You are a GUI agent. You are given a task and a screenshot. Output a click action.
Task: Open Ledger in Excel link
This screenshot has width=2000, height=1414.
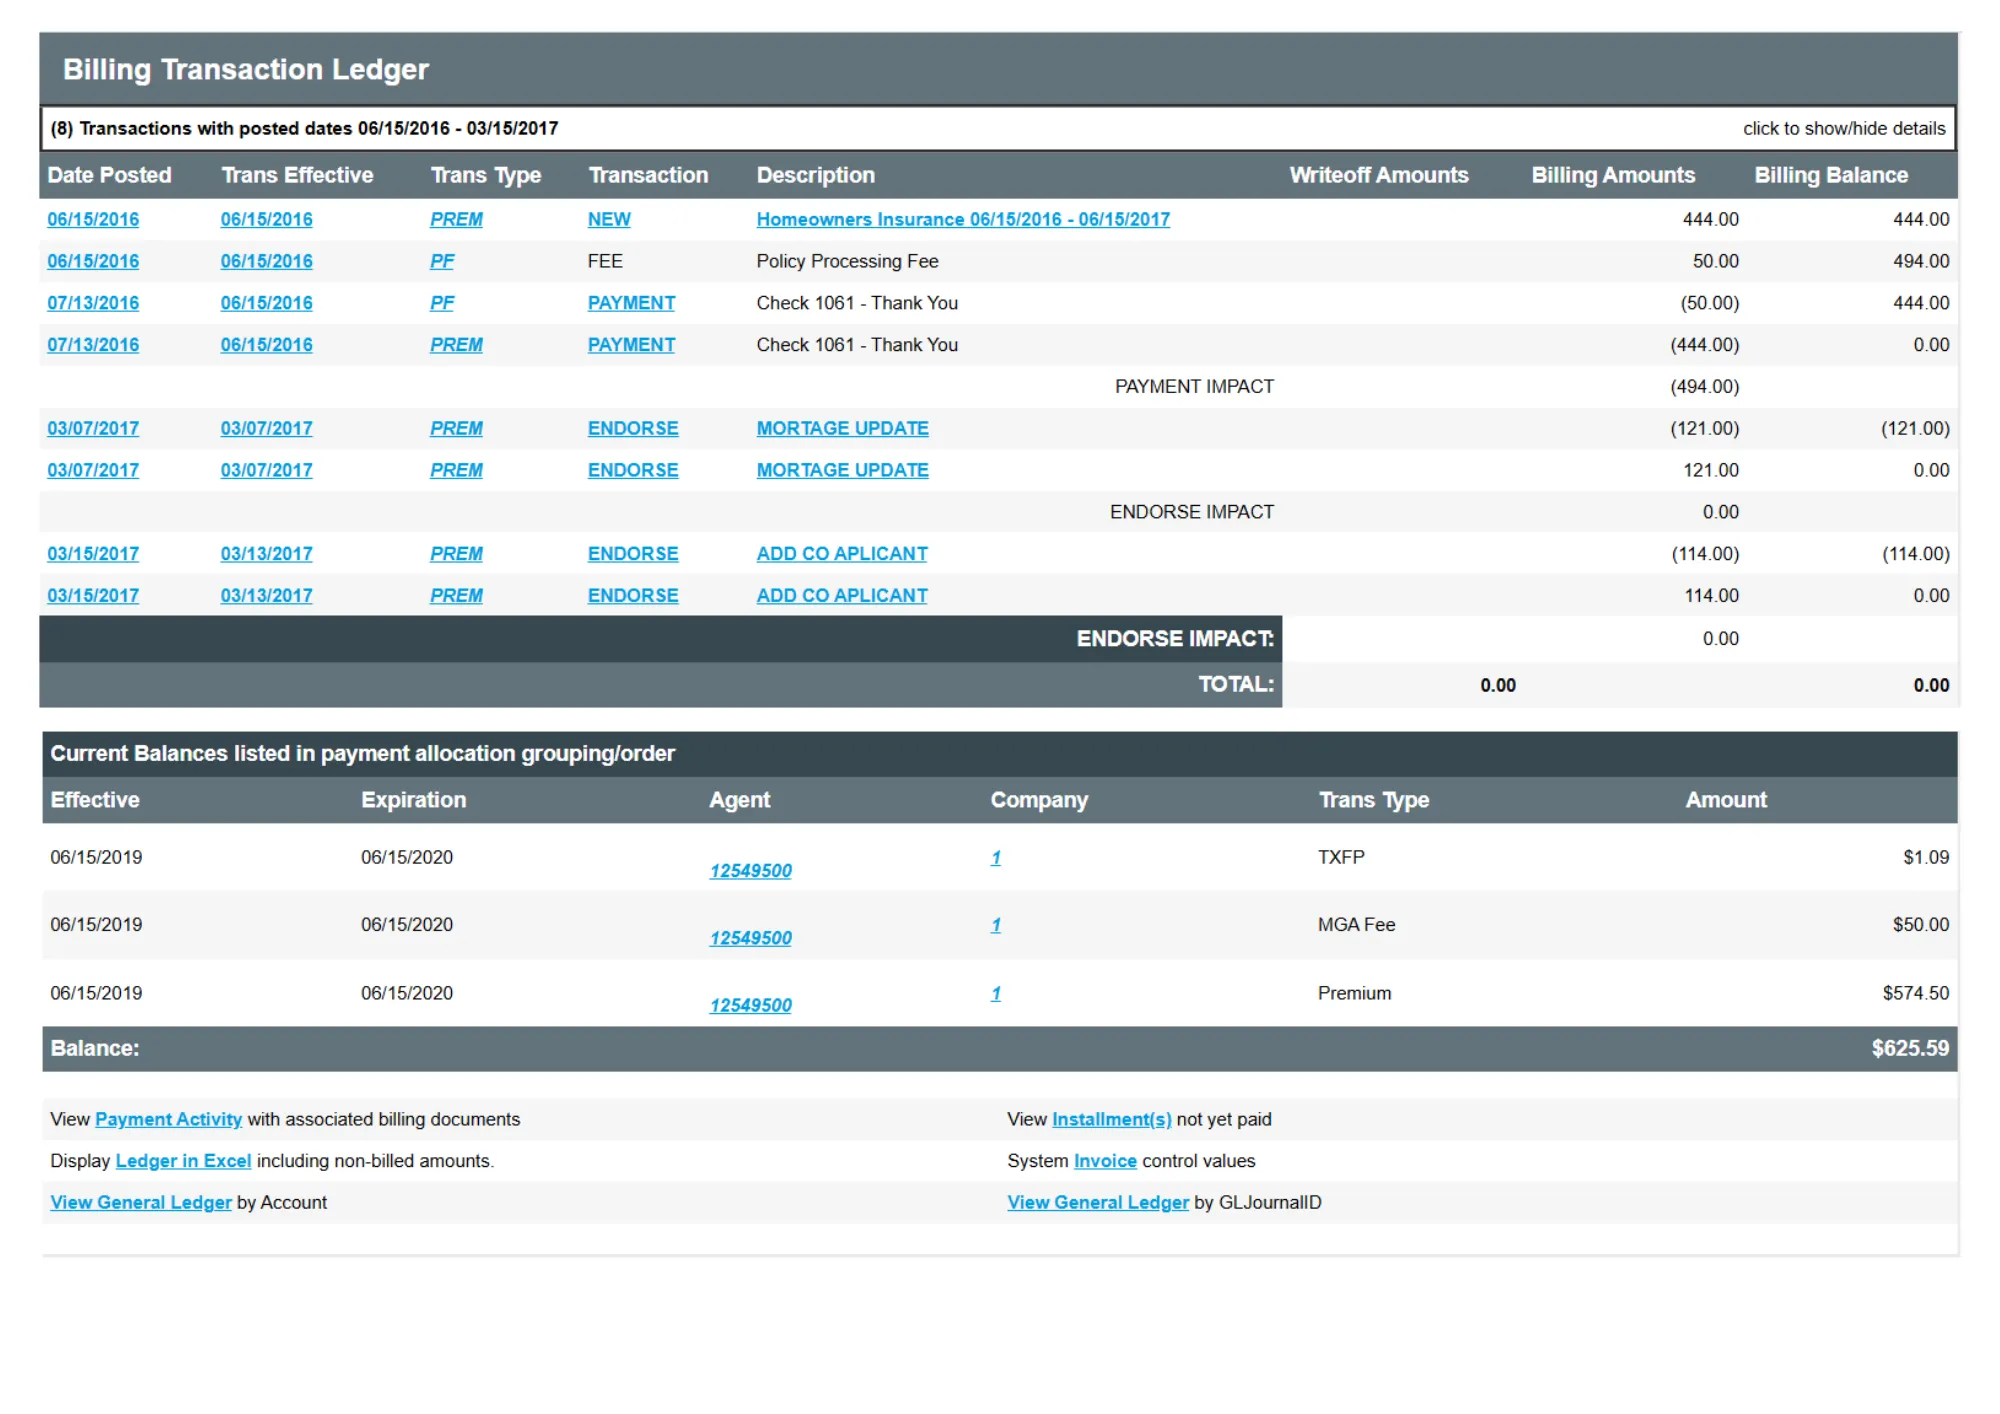coord(183,1161)
